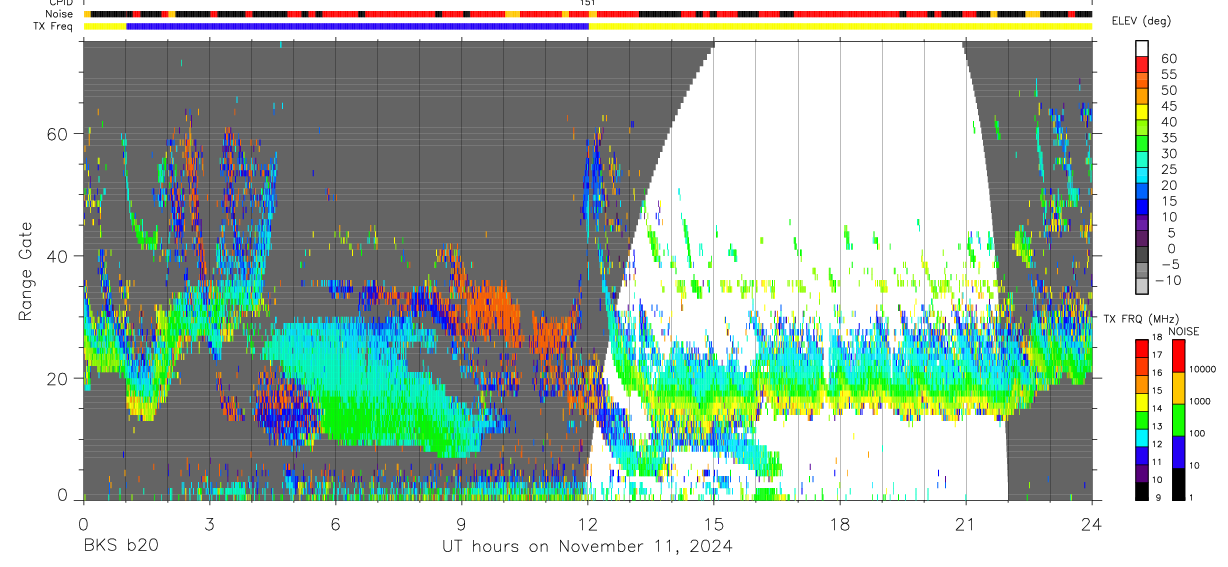Click the '30' label on the ELEV color bar
This screenshot has width=1228, height=567.
pyautogui.click(x=1167, y=153)
